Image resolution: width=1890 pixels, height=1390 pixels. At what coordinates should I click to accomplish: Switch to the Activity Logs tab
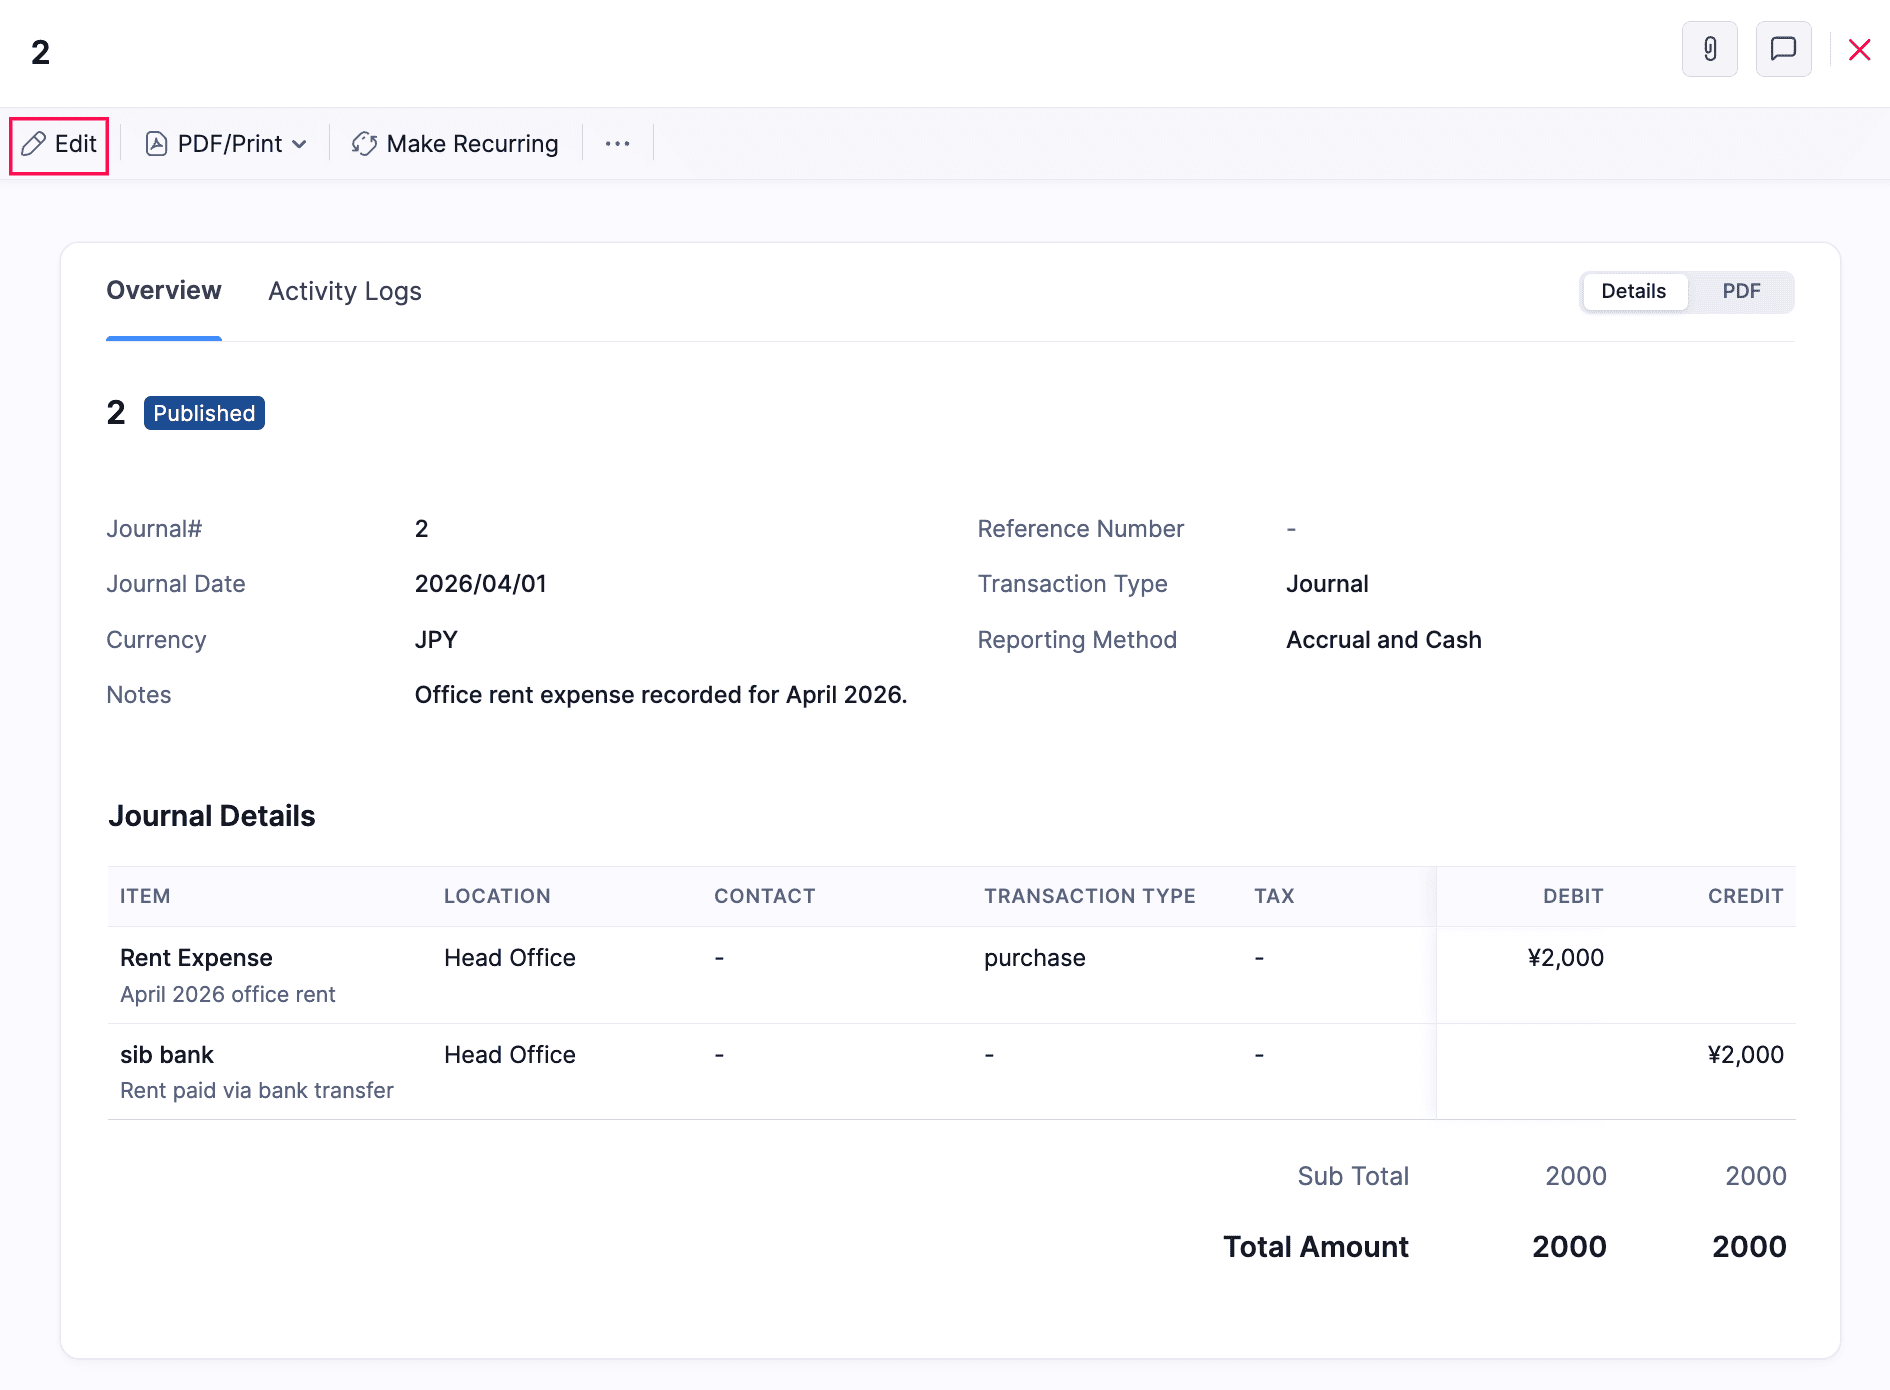345,291
